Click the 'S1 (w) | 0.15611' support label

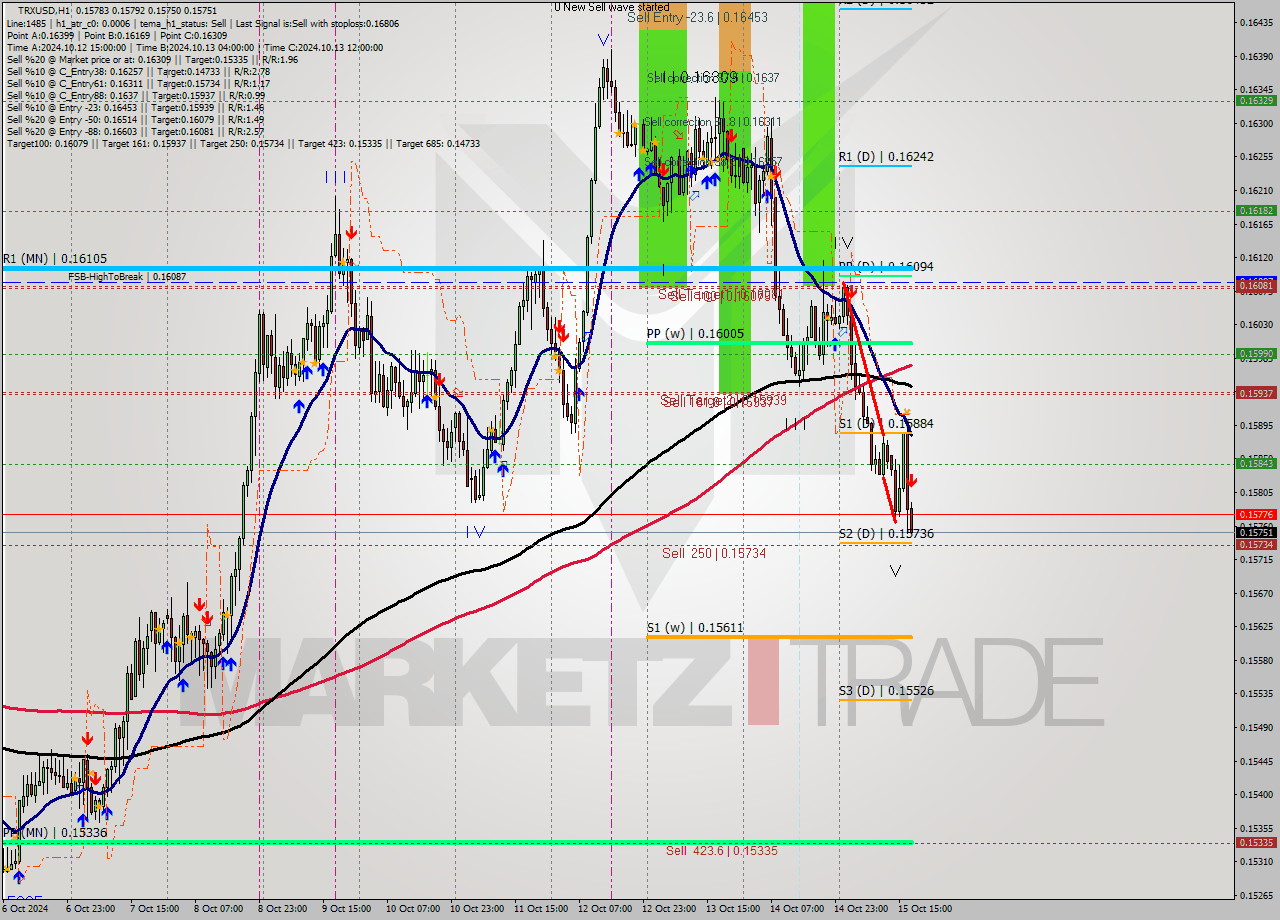[694, 627]
